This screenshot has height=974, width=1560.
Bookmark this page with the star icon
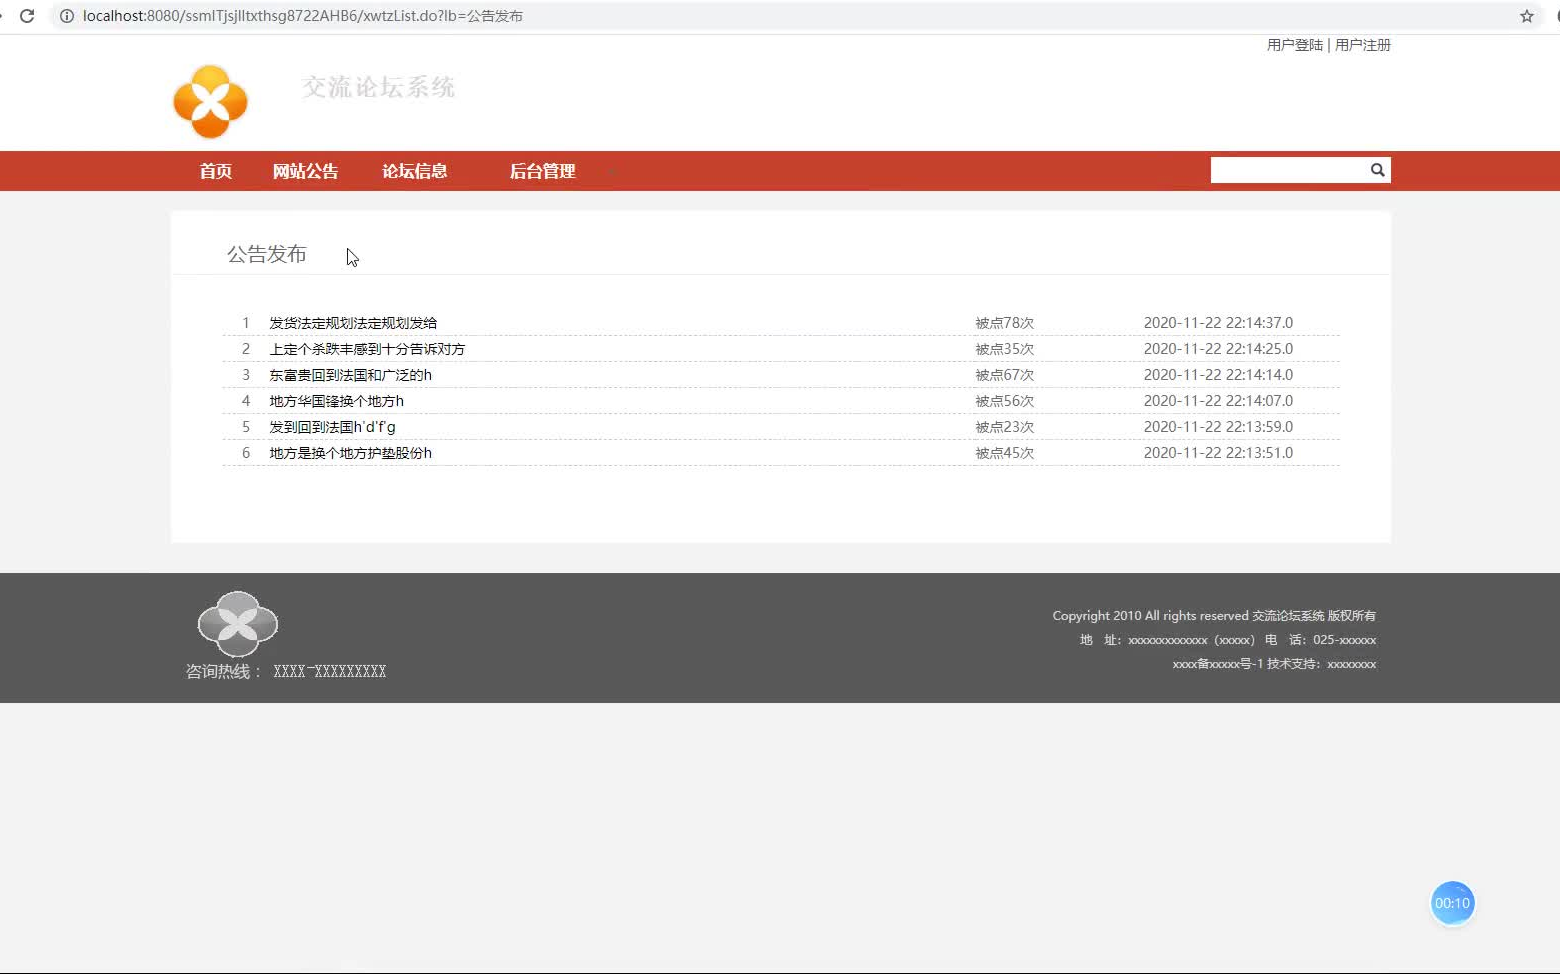pos(1527,16)
